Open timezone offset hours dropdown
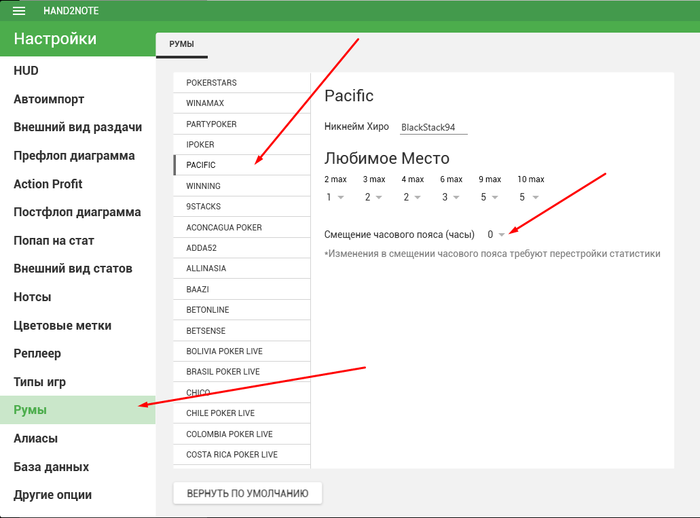The width and height of the screenshot is (700, 518). 496,234
